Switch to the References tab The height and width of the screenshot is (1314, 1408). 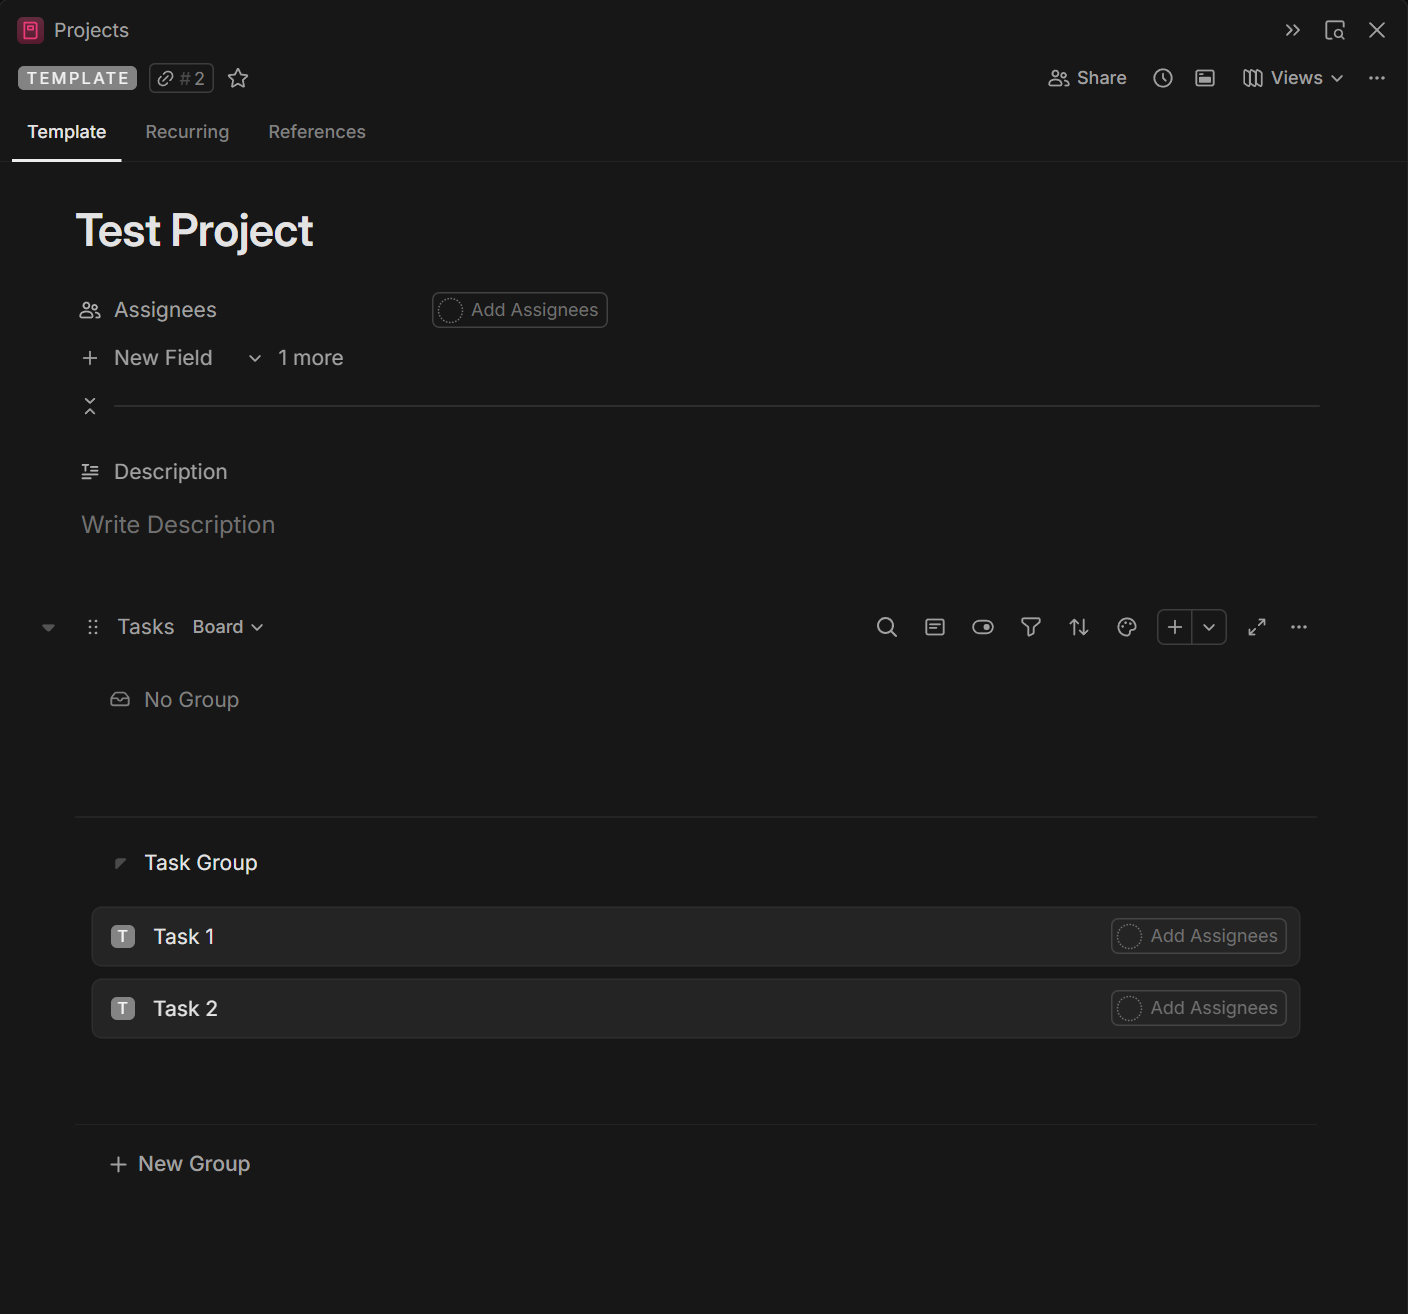tap(317, 132)
